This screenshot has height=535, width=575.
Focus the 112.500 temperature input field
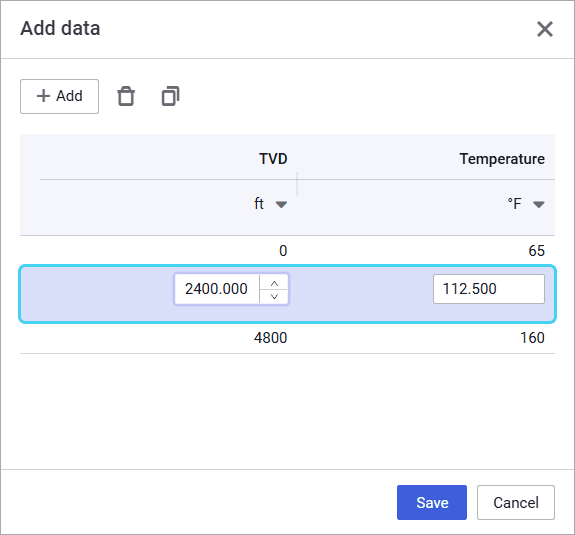click(489, 289)
